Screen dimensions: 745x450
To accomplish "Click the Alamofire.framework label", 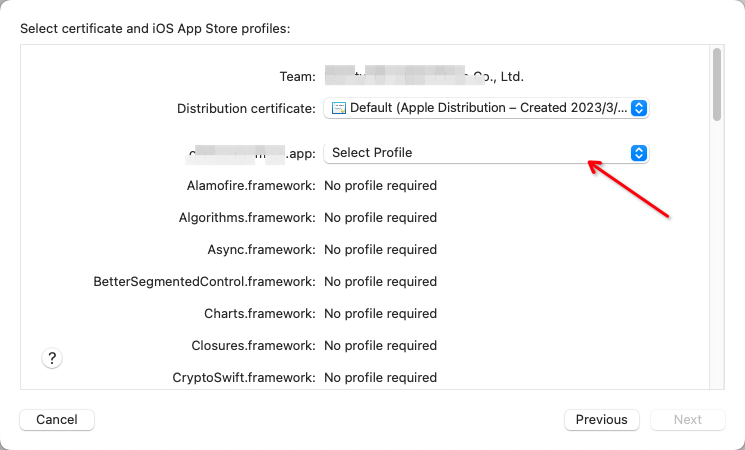I will (251, 185).
